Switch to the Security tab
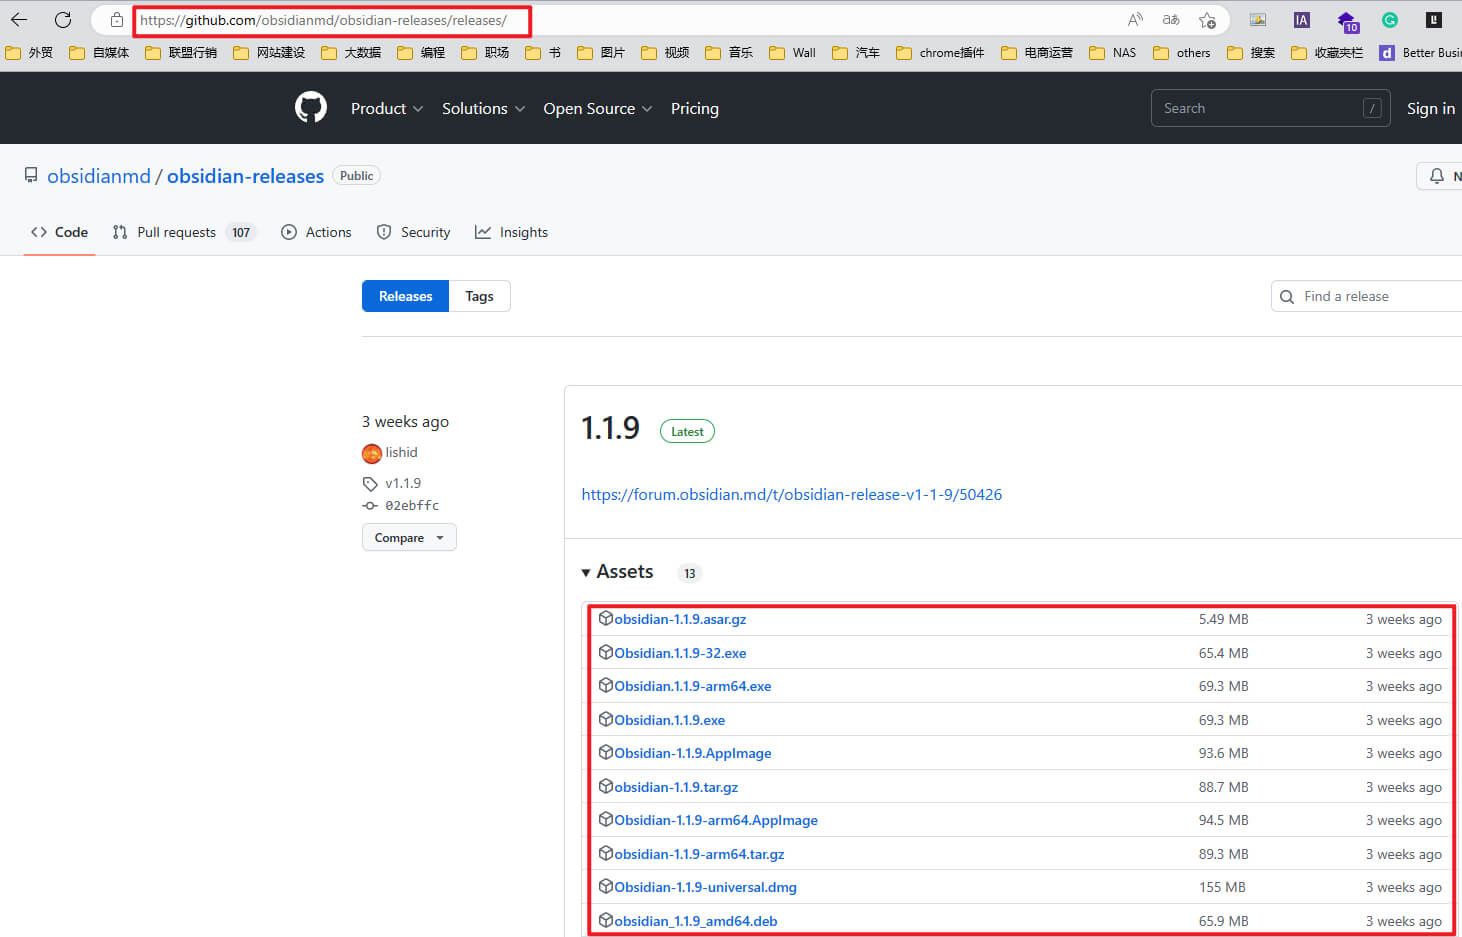The width and height of the screenshot is (1462, 937). coord(414,232)
